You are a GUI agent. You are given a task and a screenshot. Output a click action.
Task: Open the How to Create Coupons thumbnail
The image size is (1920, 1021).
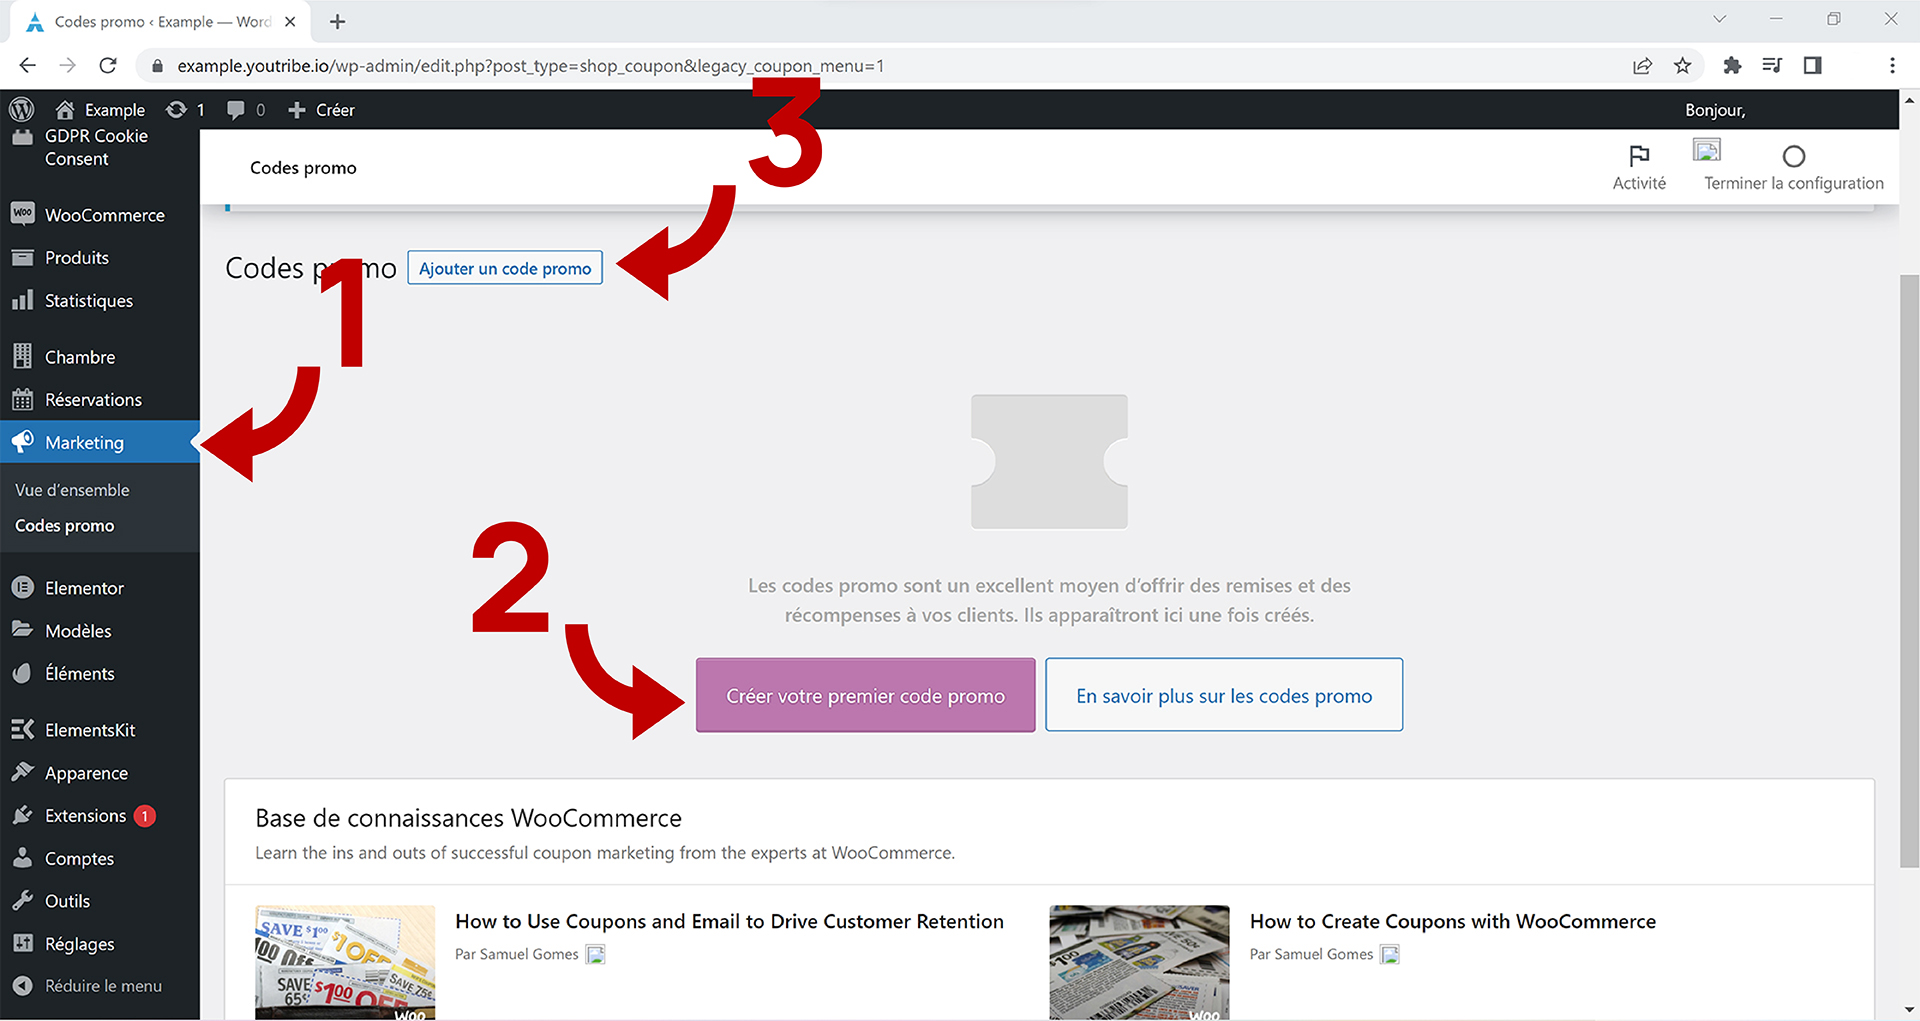pyautogui.click(x=1139, y=962)
